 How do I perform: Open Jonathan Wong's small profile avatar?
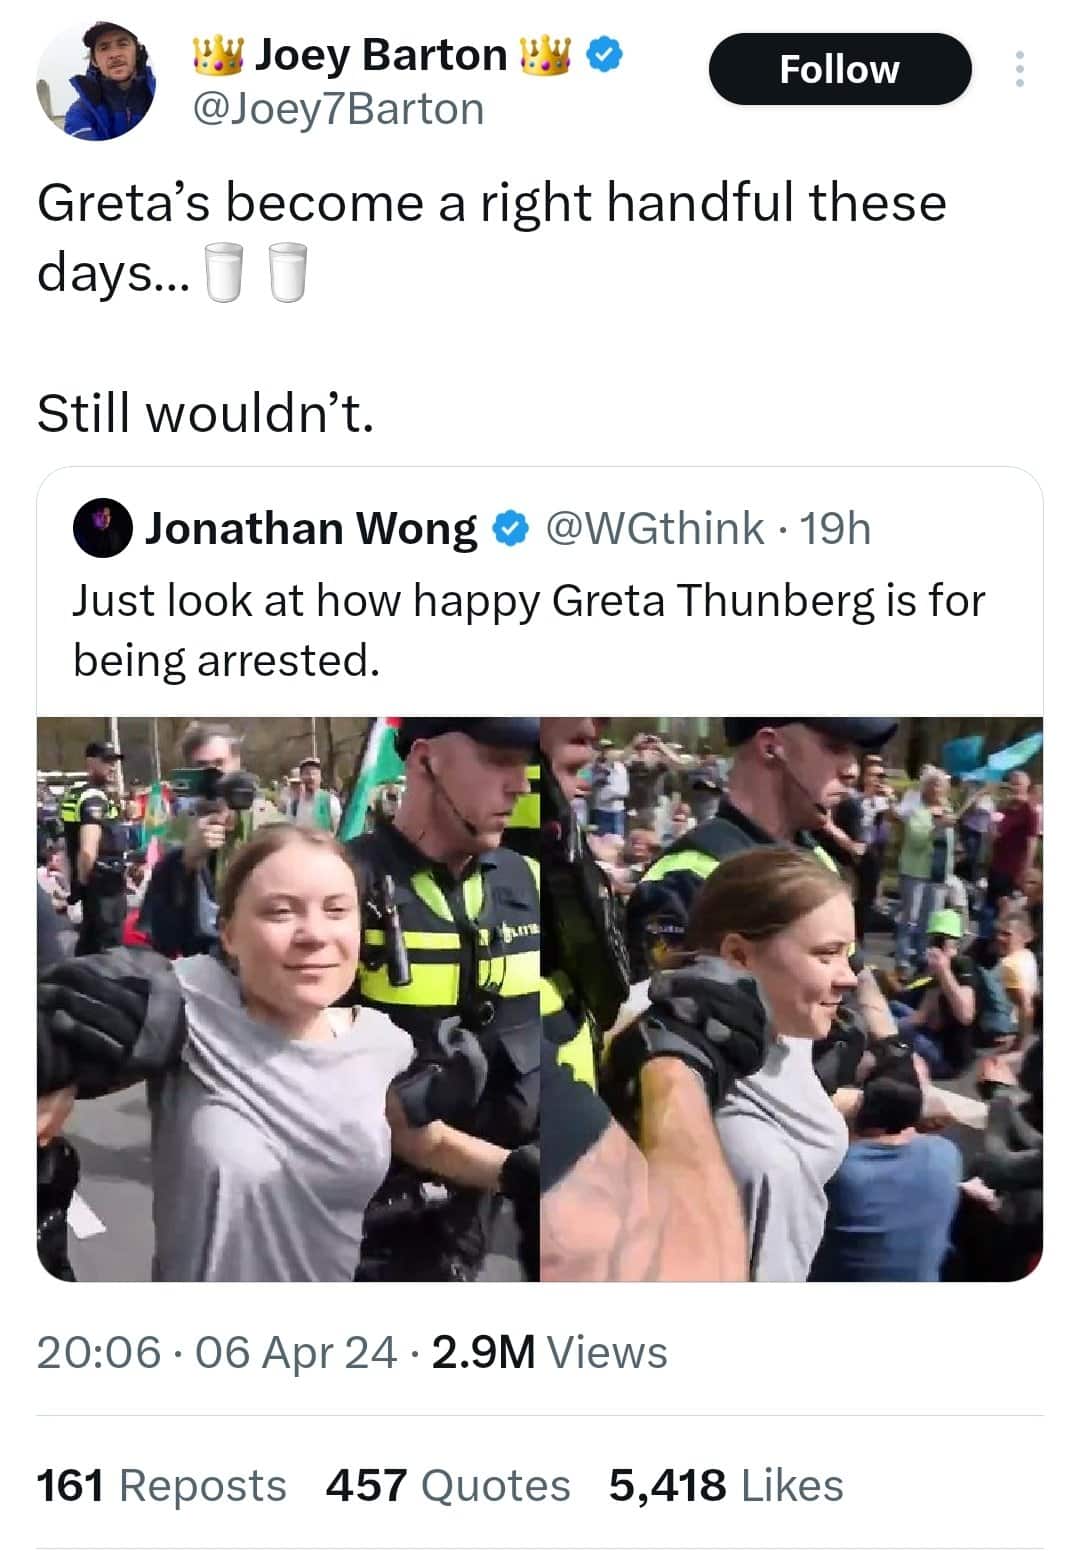103,528
